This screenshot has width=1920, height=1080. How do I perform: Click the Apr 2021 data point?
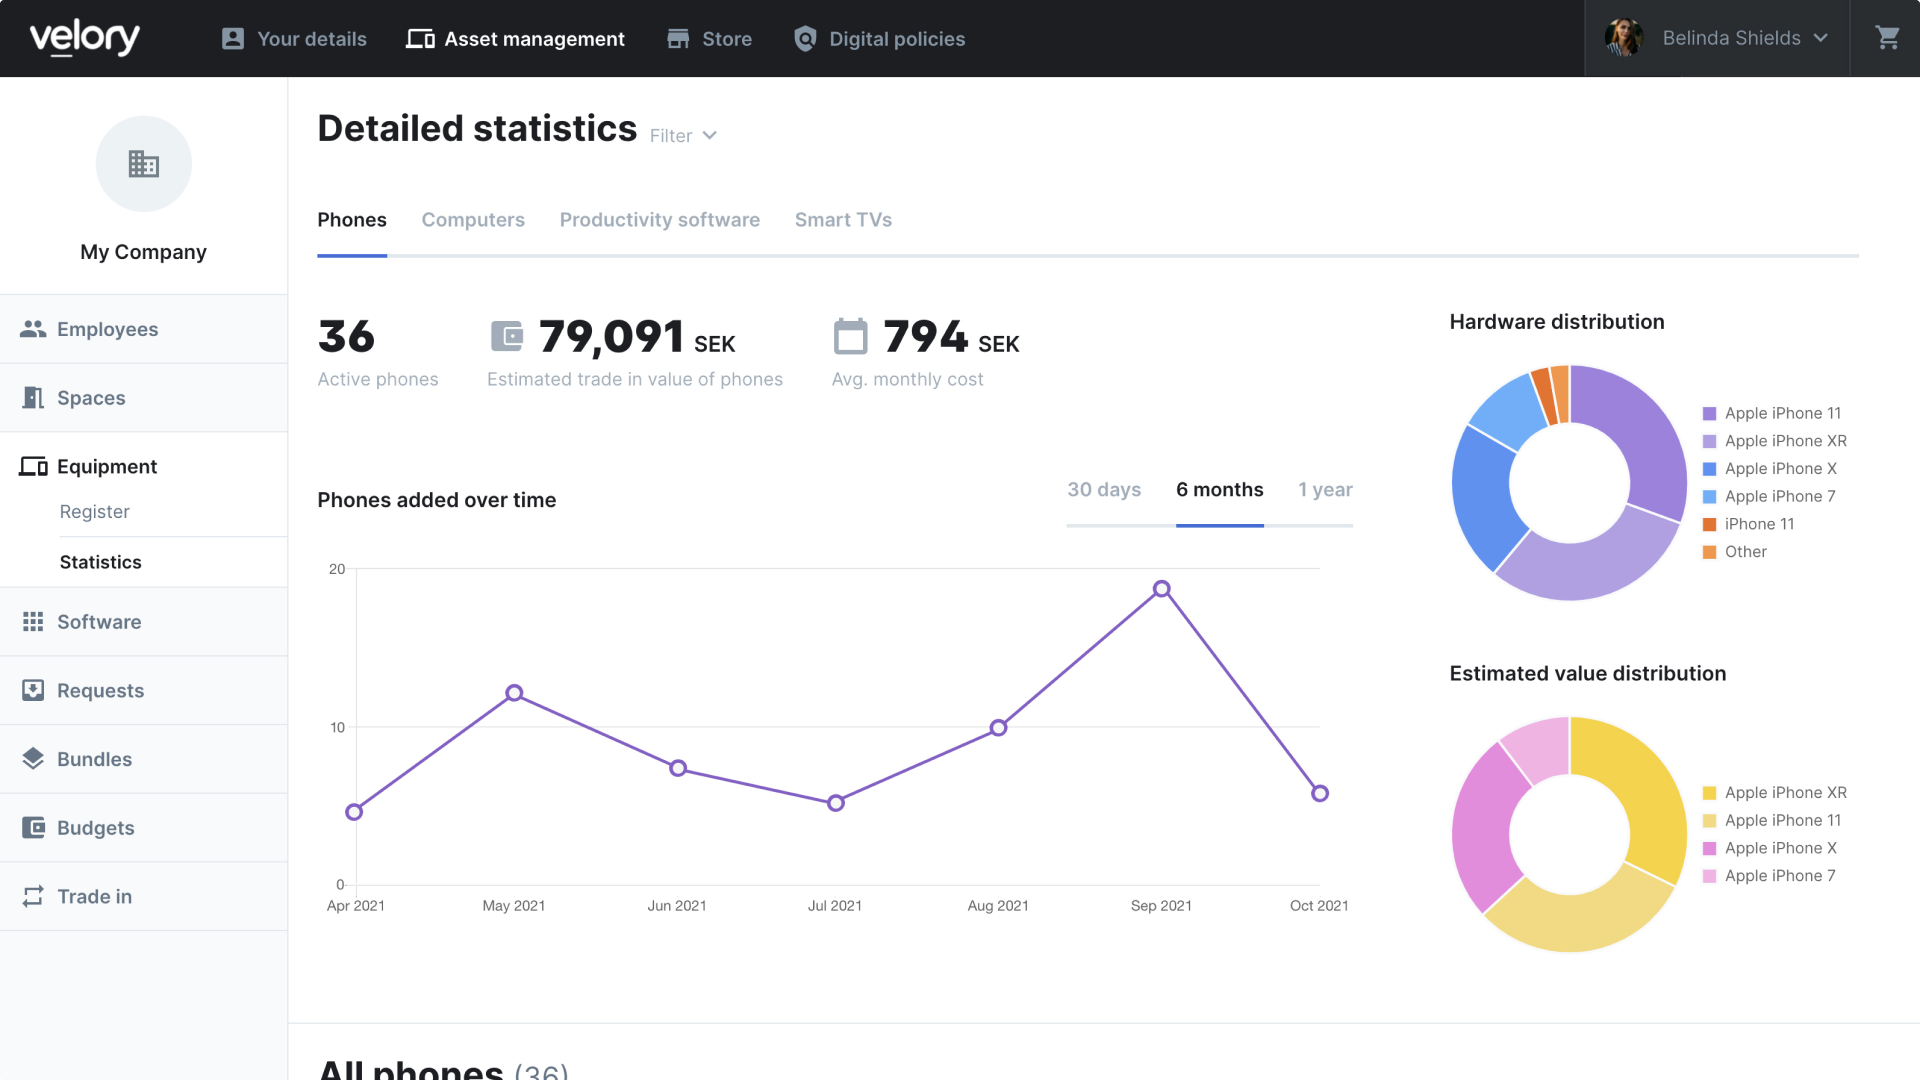(x=354, y=812)
